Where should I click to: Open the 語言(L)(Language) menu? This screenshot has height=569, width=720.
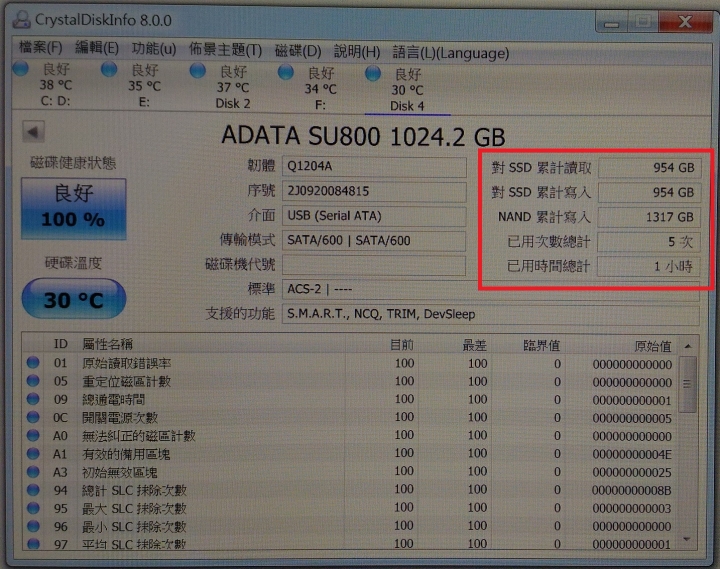pyautogui.click(x=450, y=53)
